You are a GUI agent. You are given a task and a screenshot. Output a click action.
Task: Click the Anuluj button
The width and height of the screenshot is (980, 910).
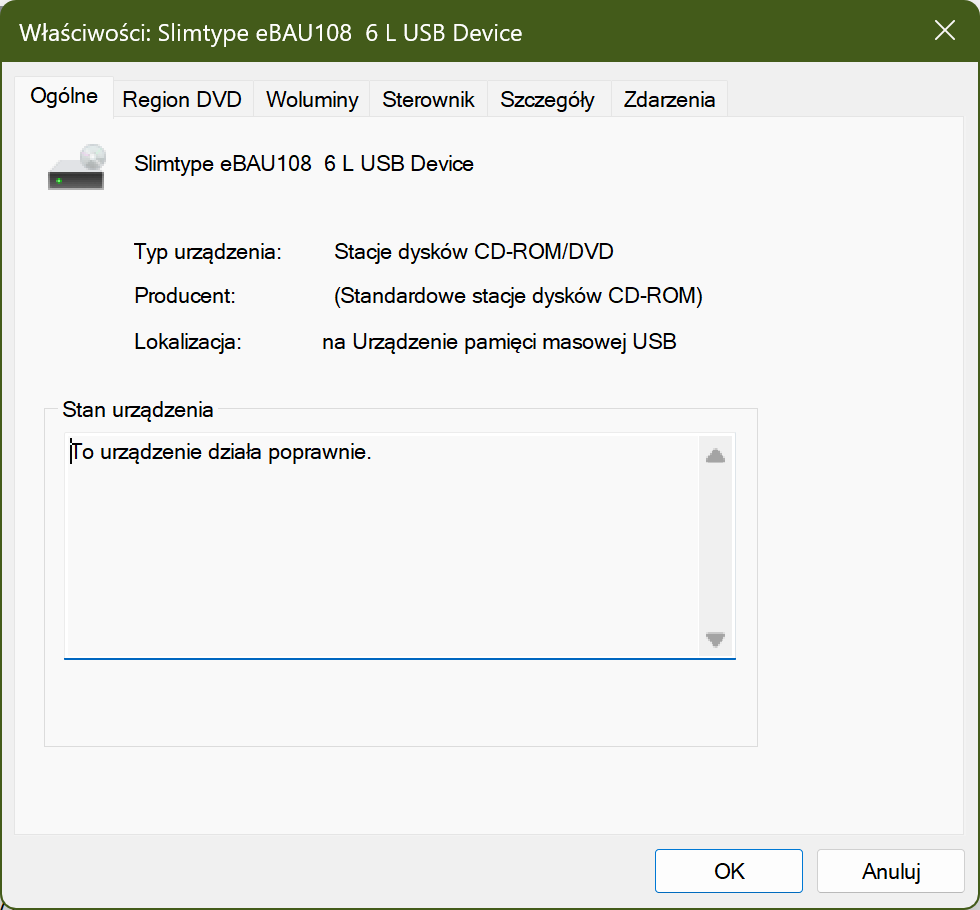890,871
